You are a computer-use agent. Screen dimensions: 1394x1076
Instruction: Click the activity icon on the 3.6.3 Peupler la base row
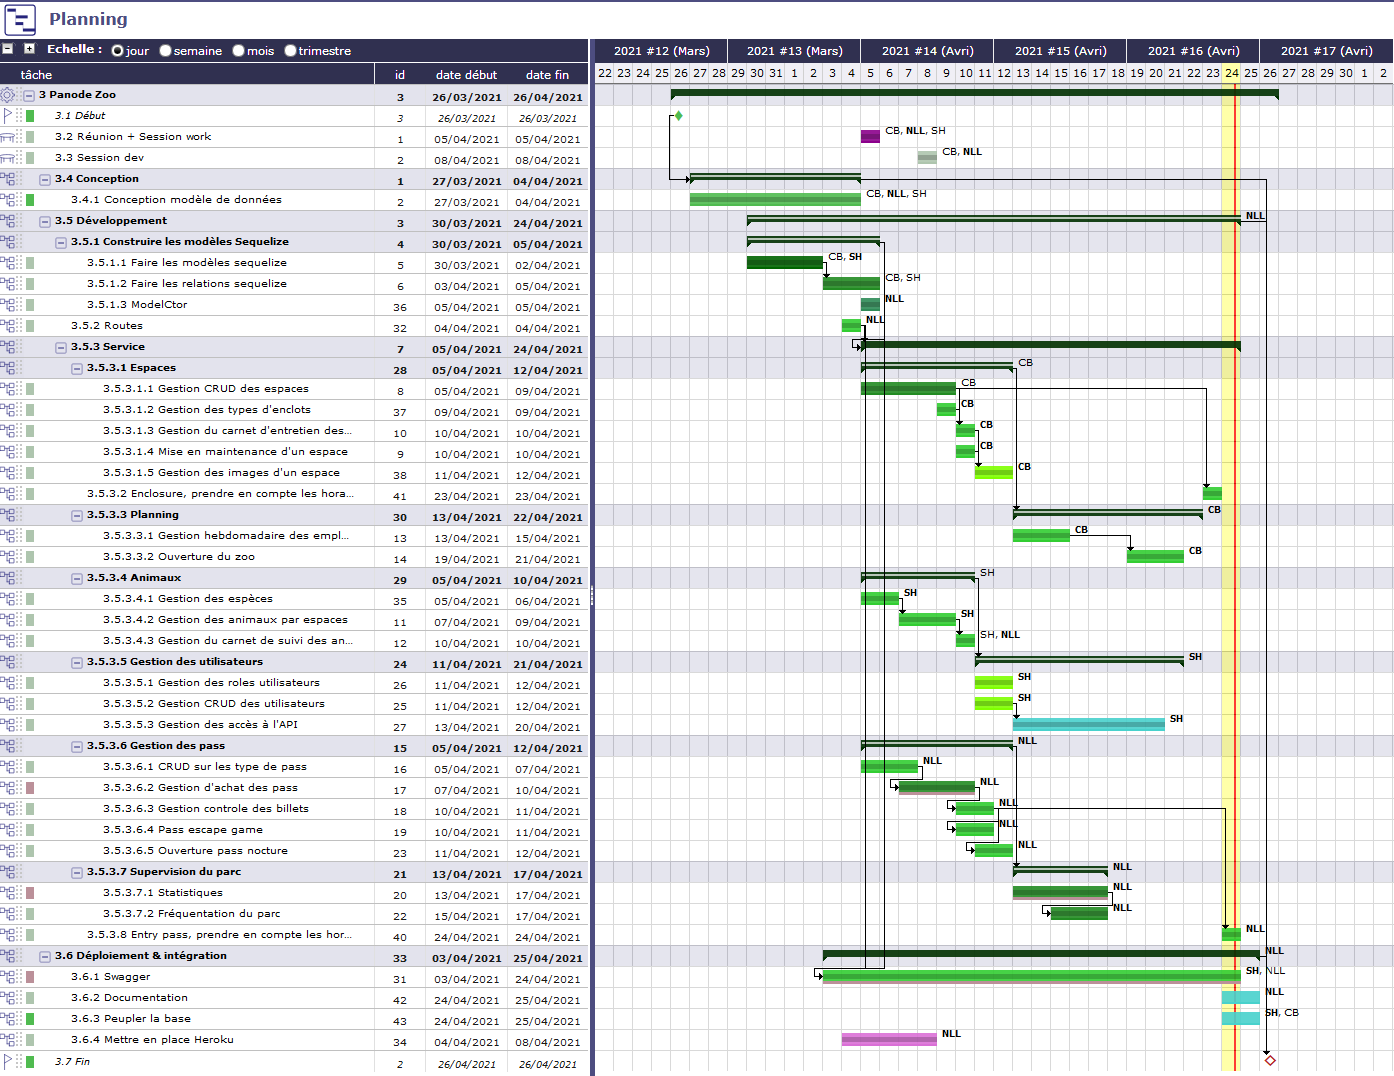pos(9,1019)
